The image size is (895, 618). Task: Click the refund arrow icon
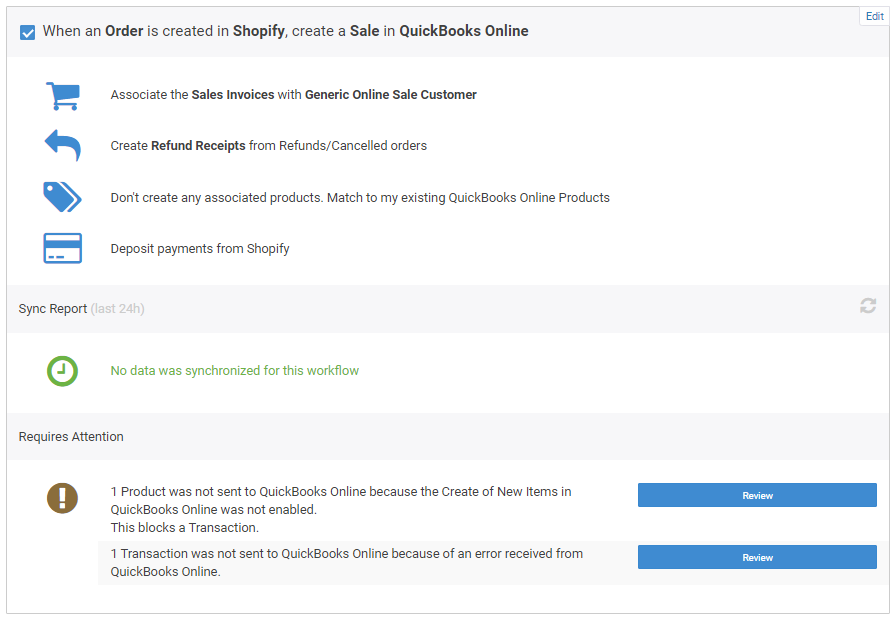click(63, 146)
